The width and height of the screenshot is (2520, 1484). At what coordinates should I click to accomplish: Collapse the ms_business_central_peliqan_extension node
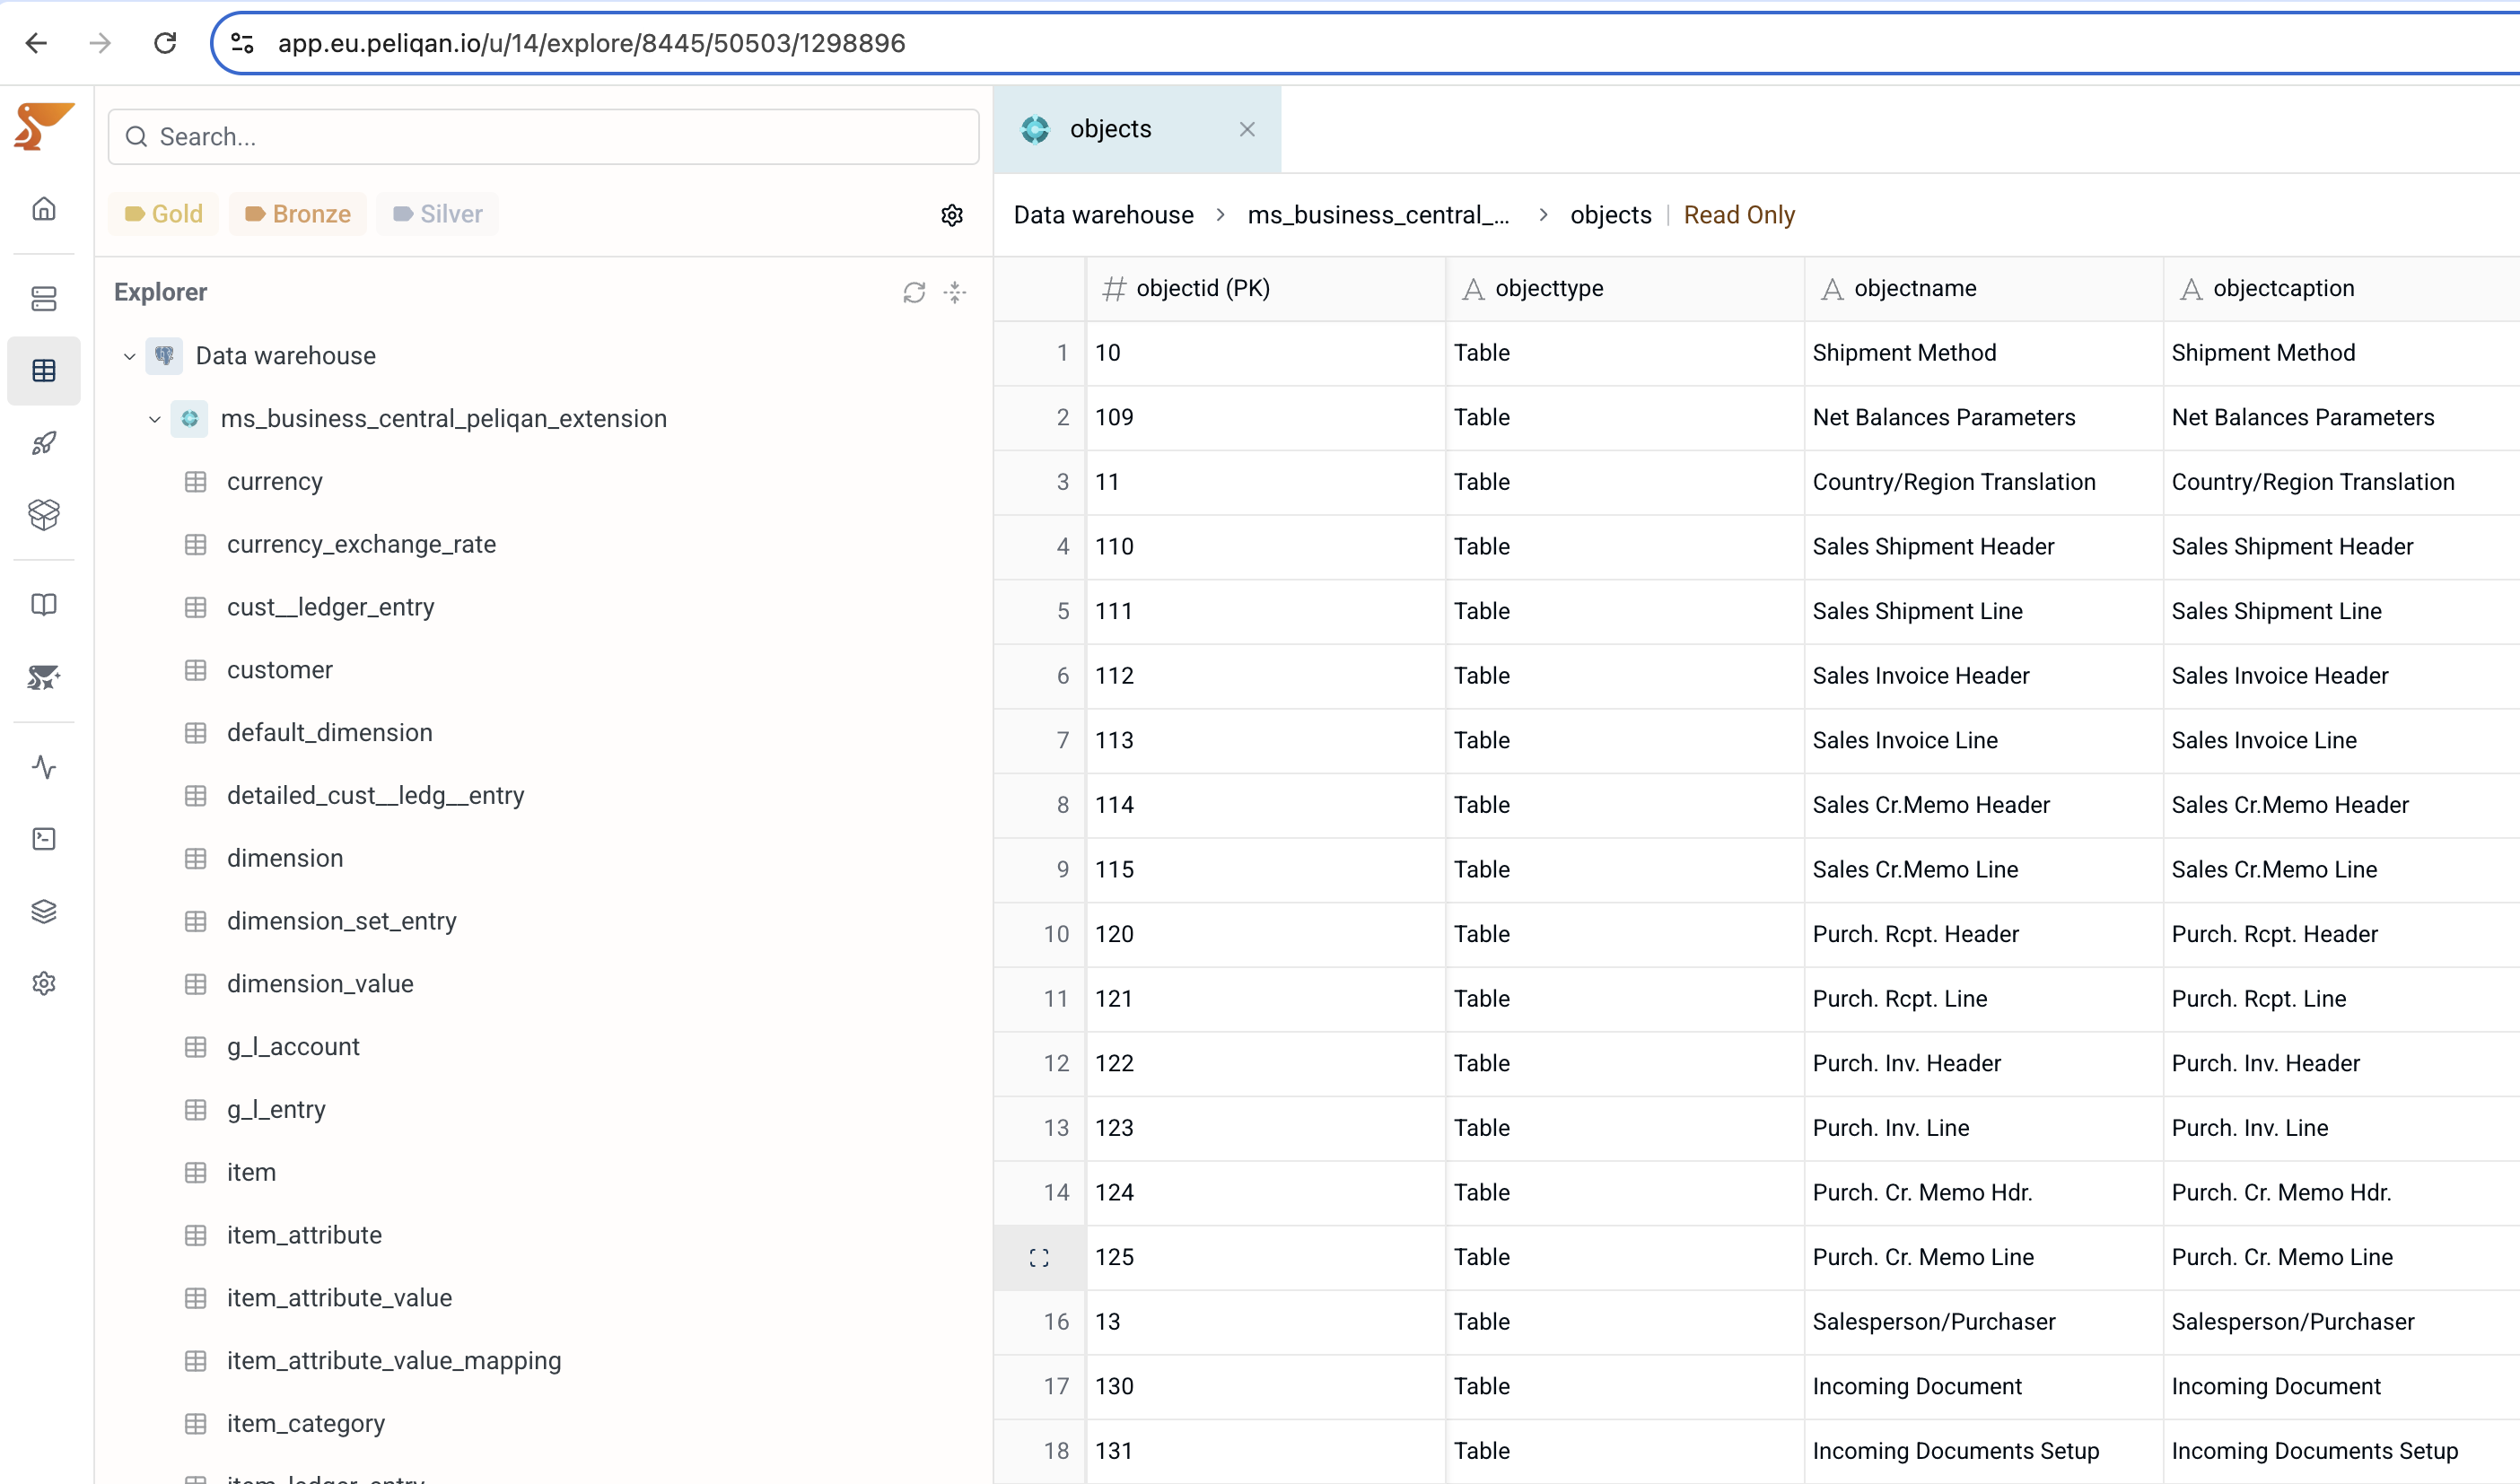pos(154,419)
